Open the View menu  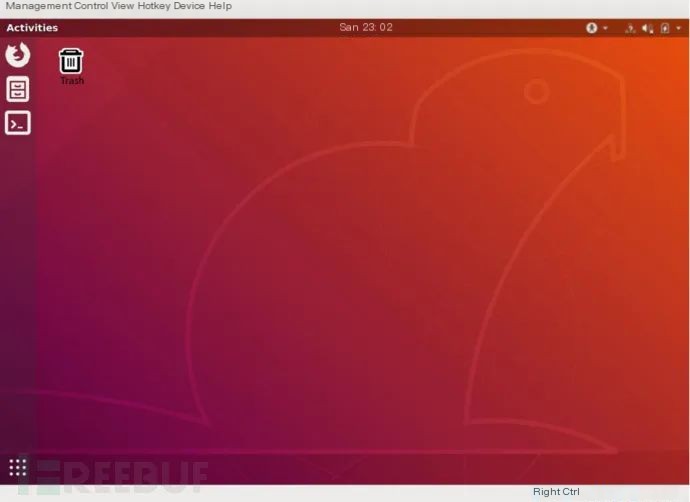122,6
